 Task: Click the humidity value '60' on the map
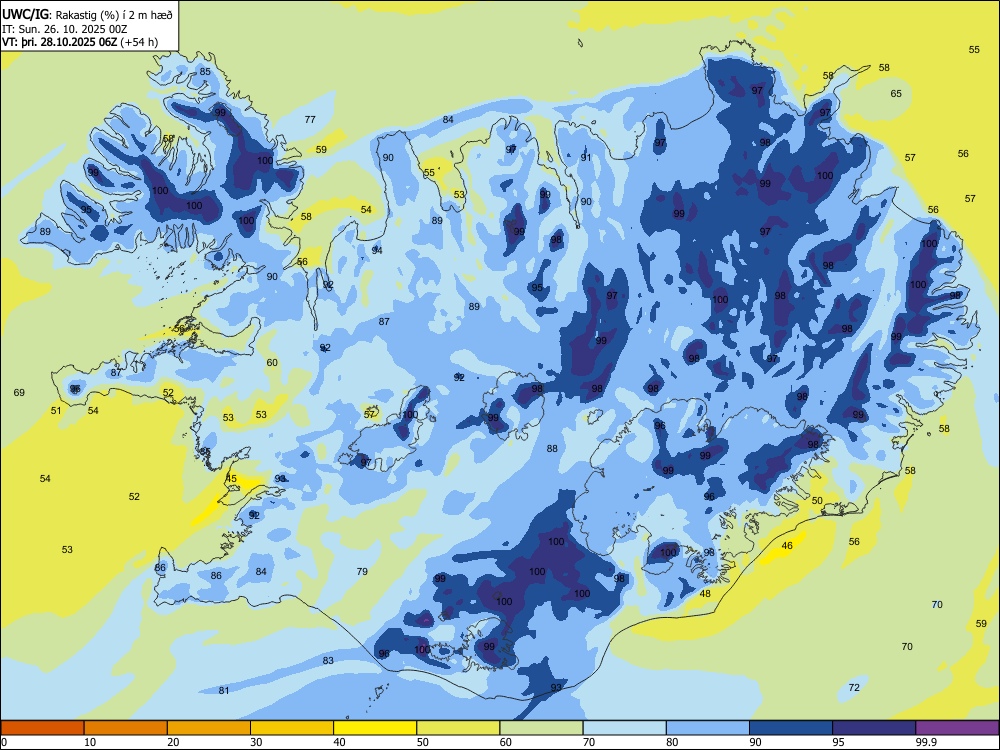click(272, 362)
